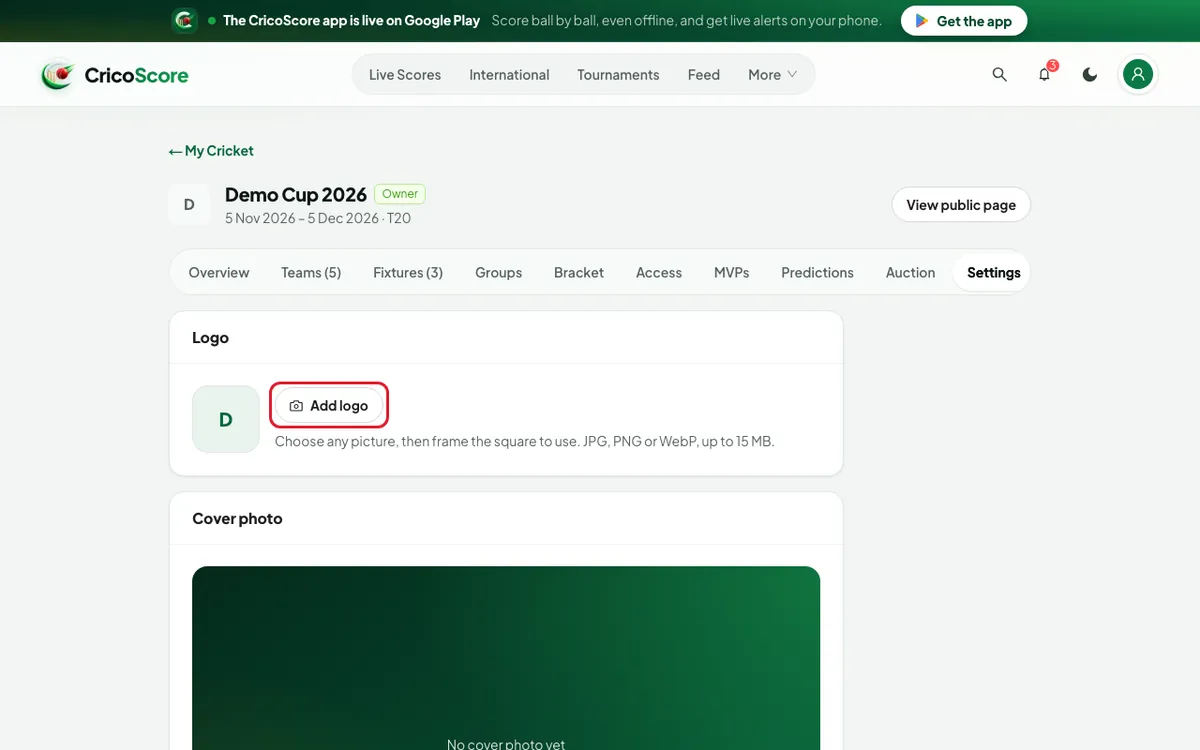Go back to My Cricket
This screenshot has width=1200, height=750.
click(211, 151)
